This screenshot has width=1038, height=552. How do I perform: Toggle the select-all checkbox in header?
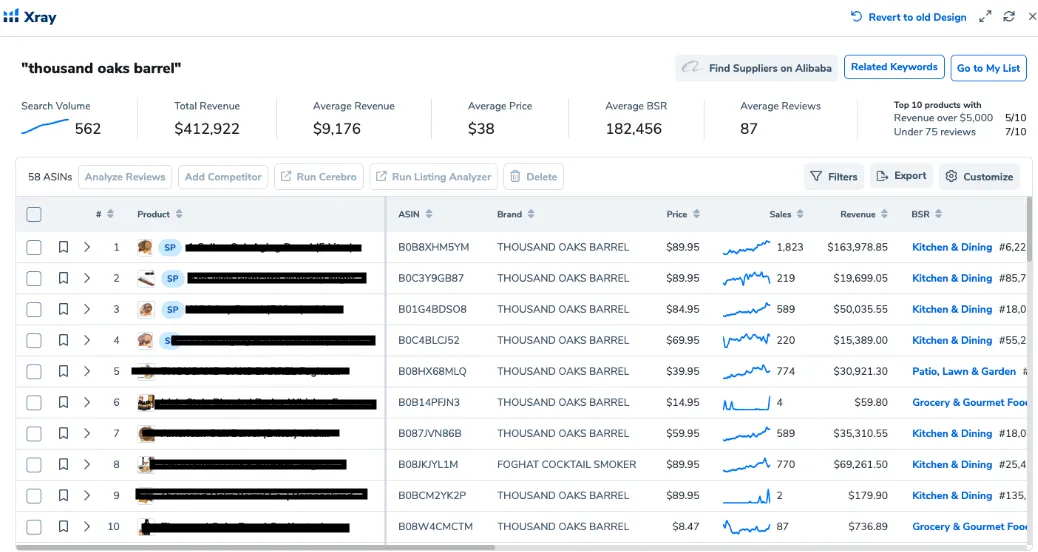pyautogui.click(x=34, y=214)
